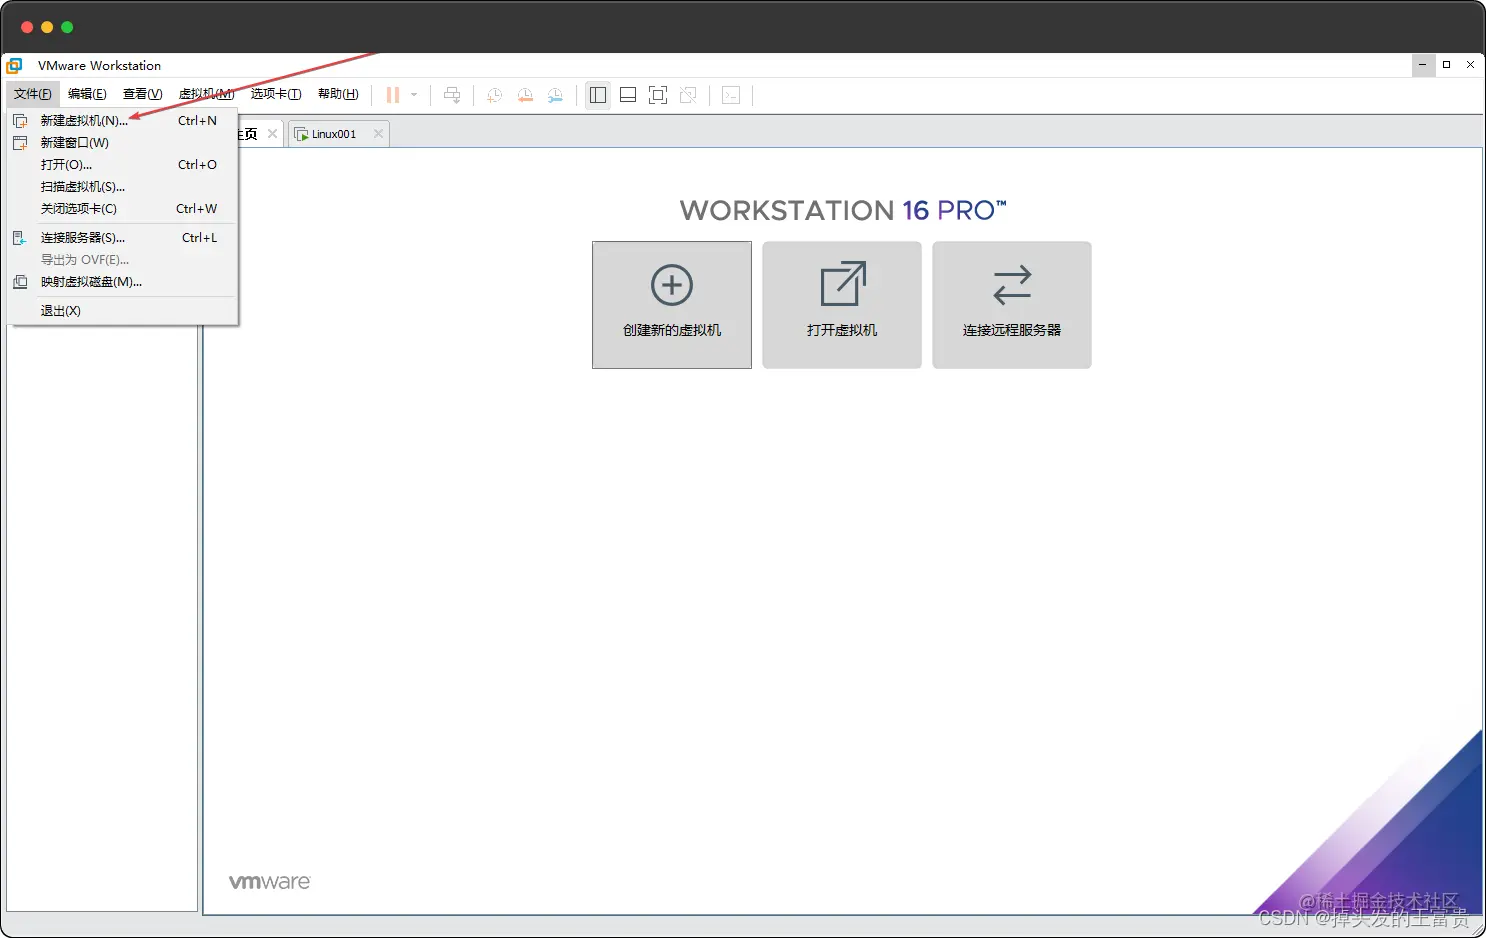Viewport: 1486px width, 938px height.
Task: Click the map virtual disk menu icon
Action: pos(20,282)
